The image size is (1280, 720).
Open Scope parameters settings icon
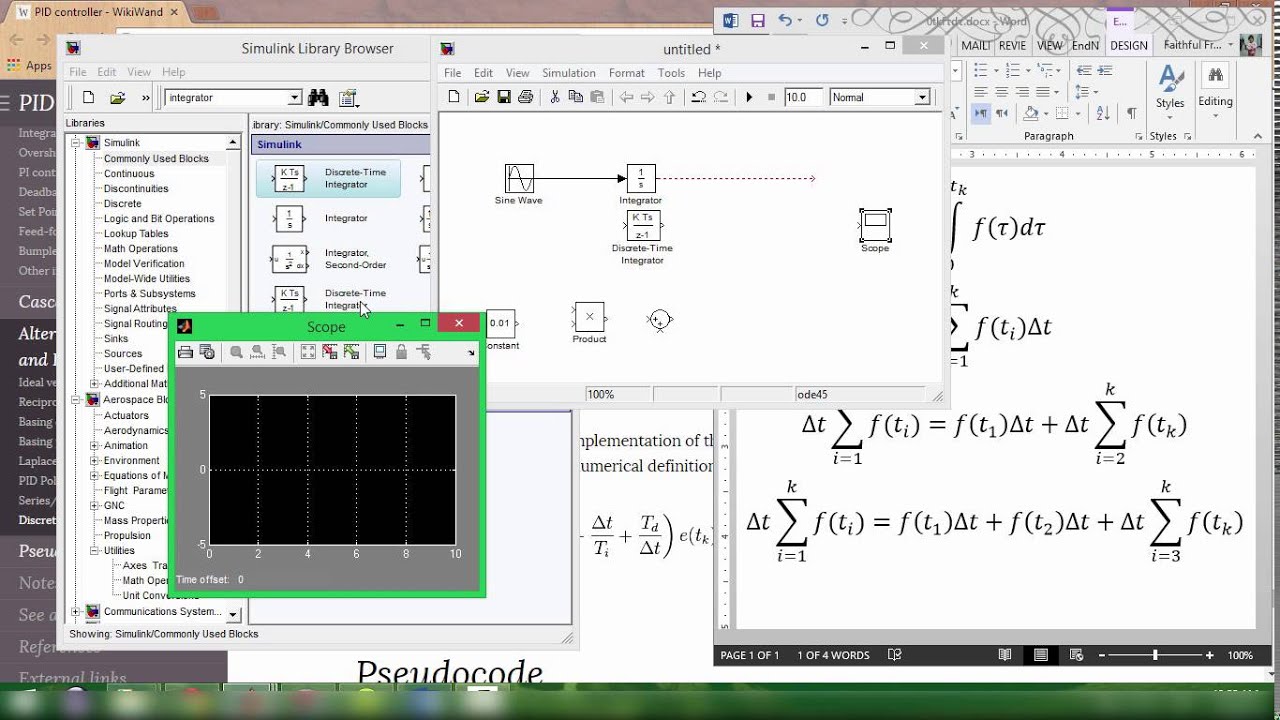pos(207,352)
